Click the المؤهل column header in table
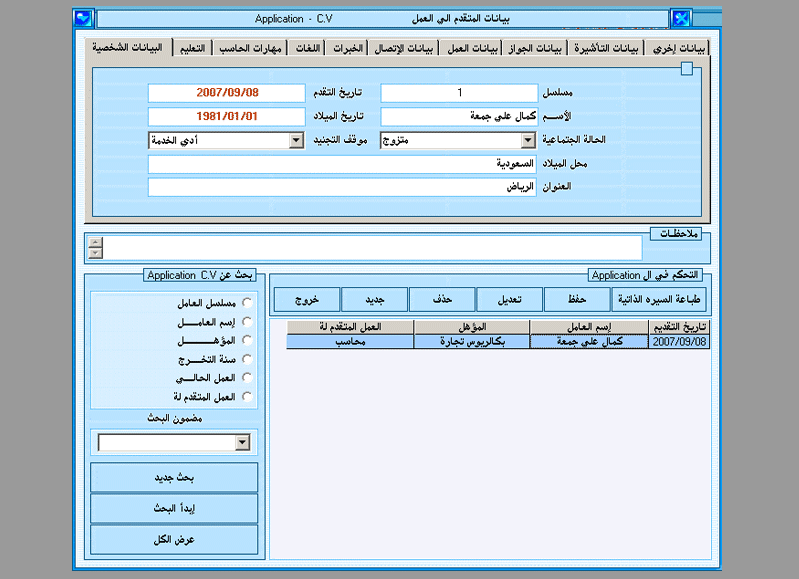Screen dimensions: 799x579 point(472,327)
